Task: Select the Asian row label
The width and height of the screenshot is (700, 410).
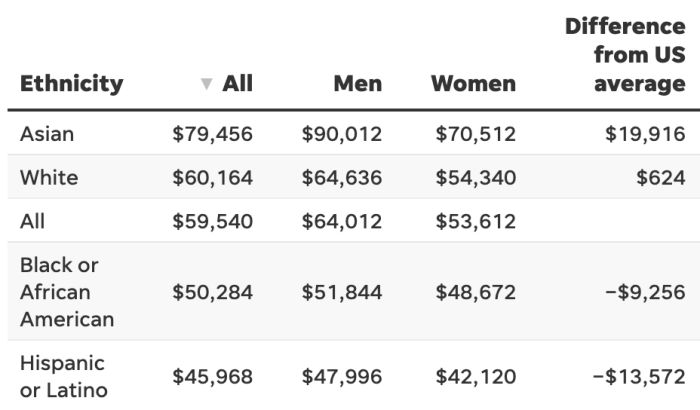Action: pos(47,134)
